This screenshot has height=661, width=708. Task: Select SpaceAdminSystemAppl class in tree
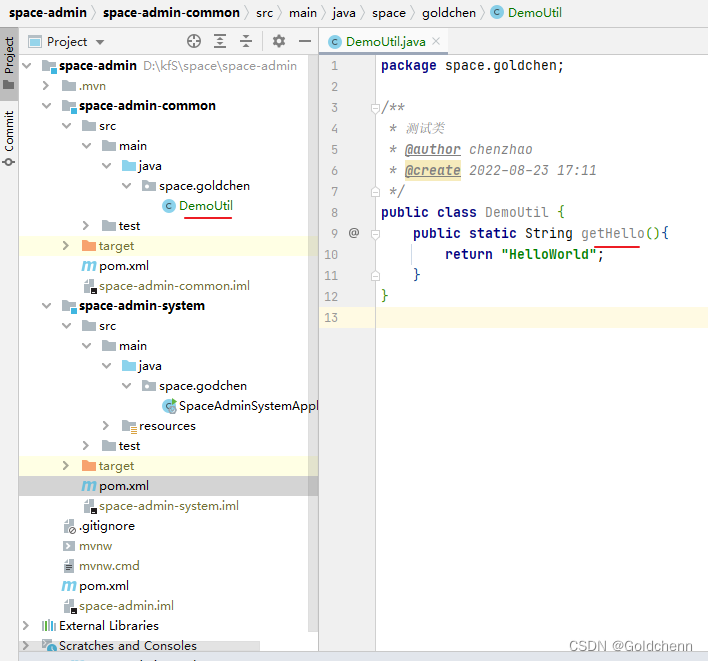(248, 406)
